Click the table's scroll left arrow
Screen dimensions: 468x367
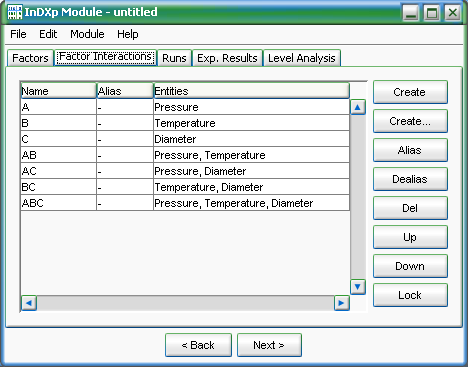point(29,303)
